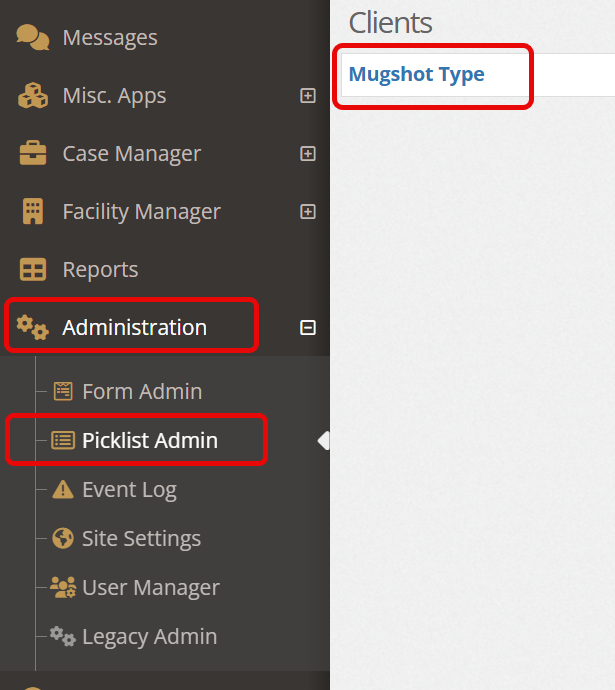Click the User Manager people icon
The height and width of the screenshot is (690, 615).
pyautogui.click(x=63, y=587)
